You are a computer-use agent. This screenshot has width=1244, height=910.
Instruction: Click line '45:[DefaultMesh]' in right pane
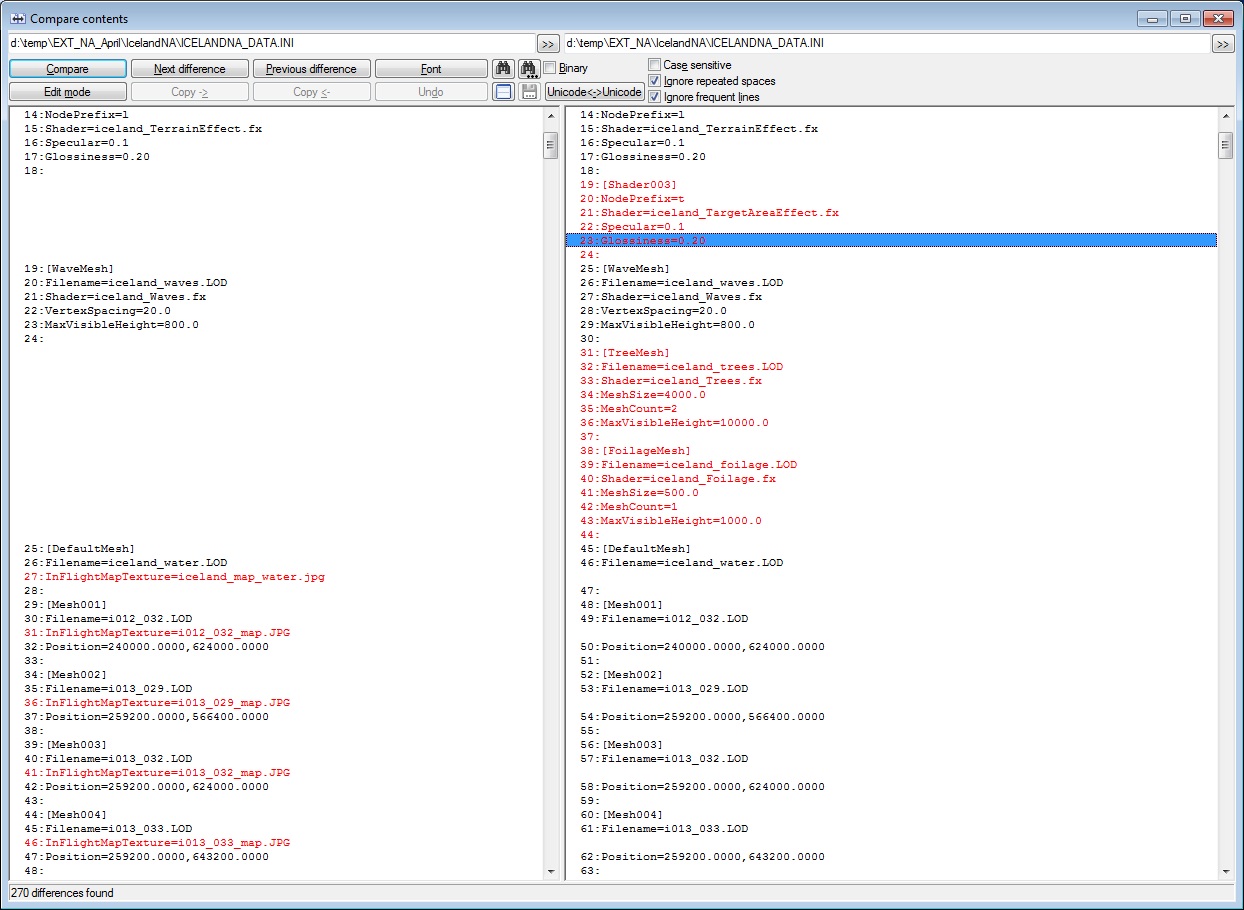tap(635, 549)
